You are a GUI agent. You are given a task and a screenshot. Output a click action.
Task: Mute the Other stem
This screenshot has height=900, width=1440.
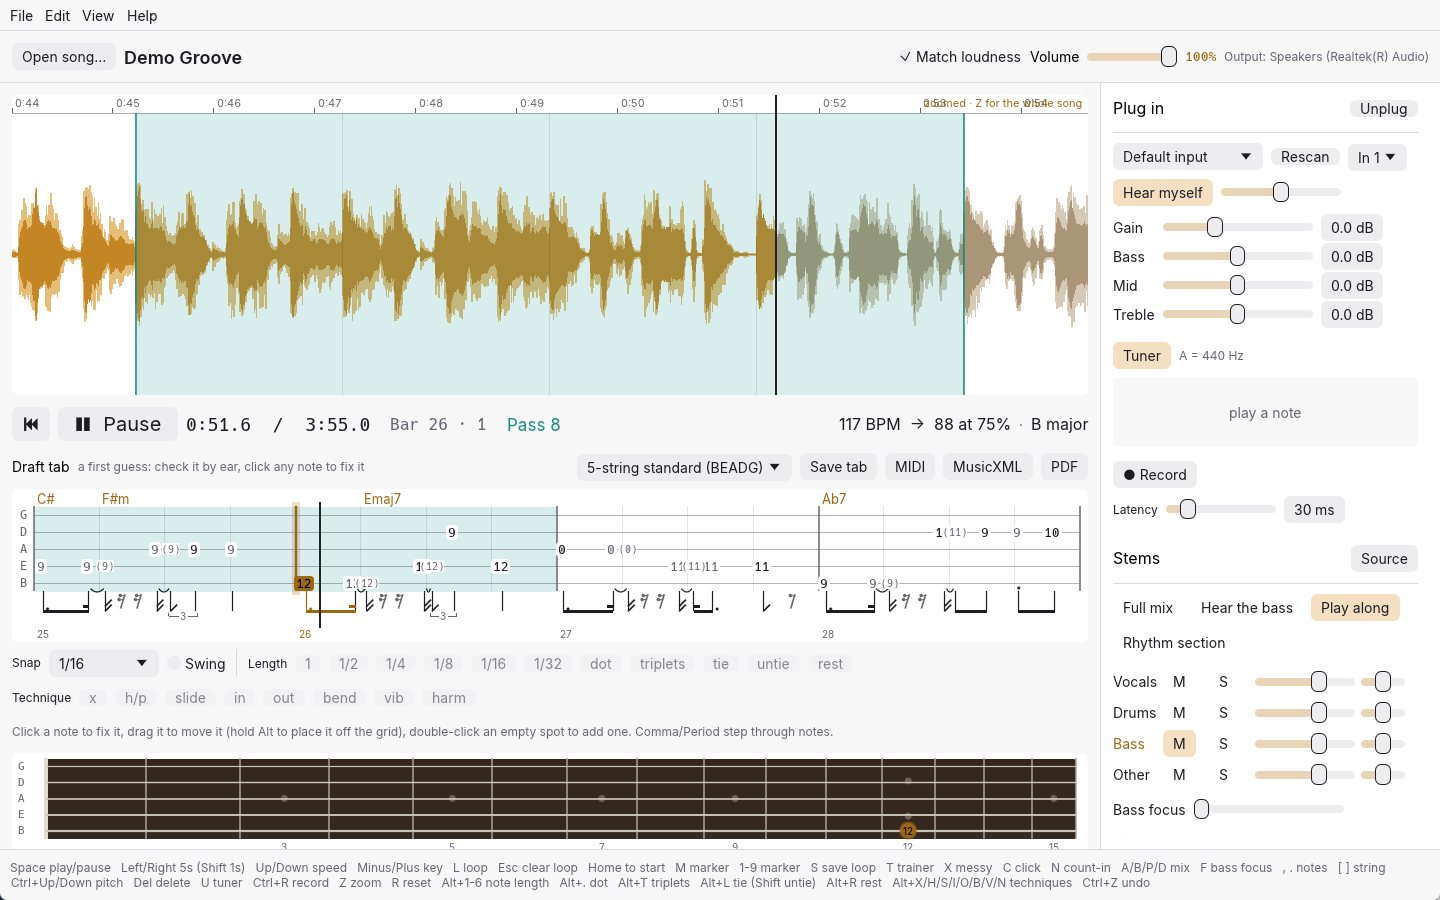pos(1179,775)
